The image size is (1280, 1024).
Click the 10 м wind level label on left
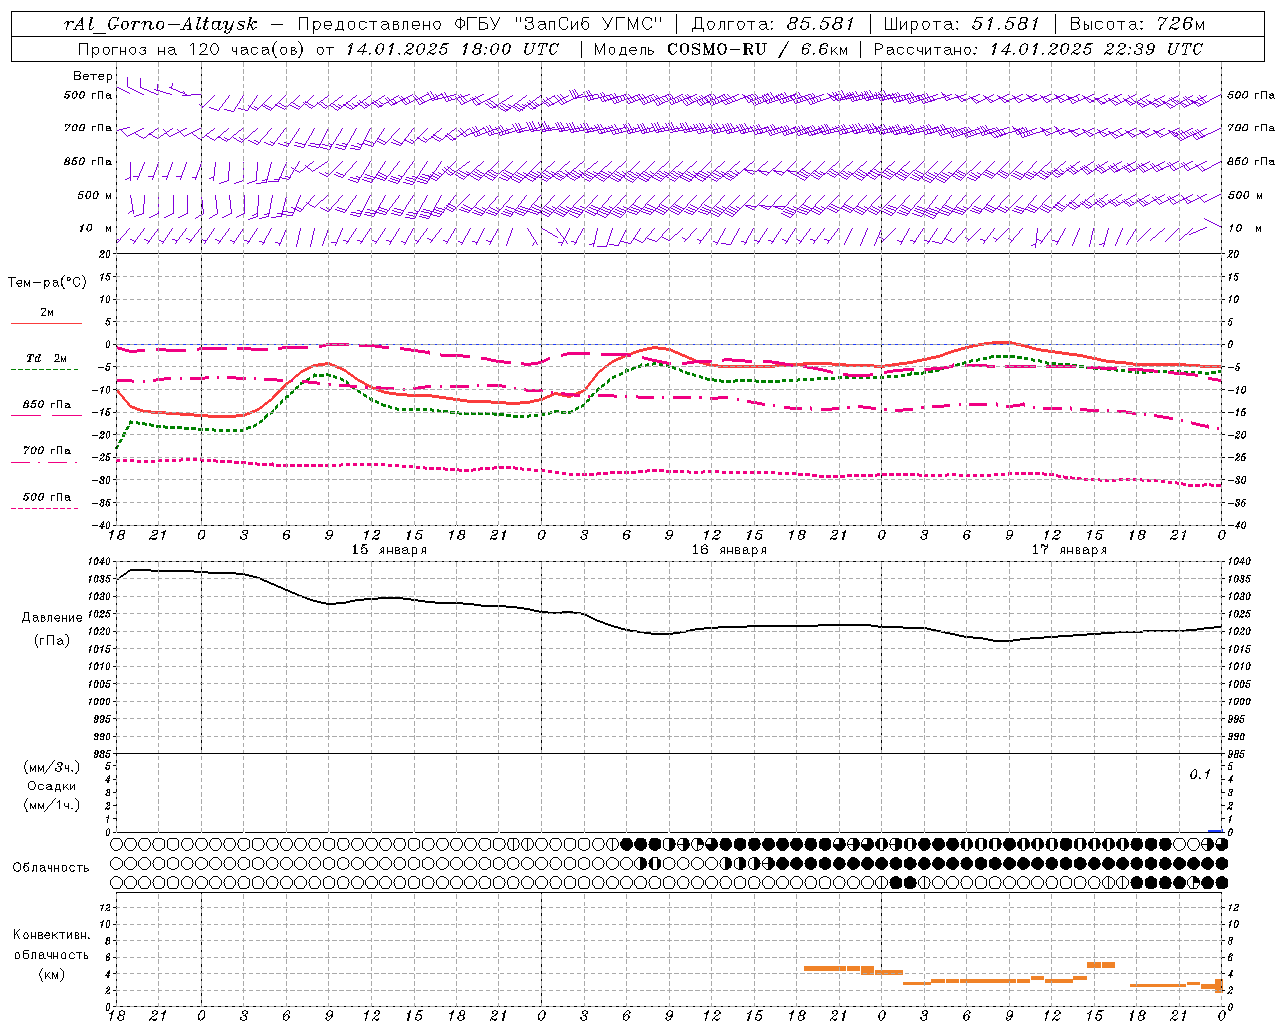[96, 228]
